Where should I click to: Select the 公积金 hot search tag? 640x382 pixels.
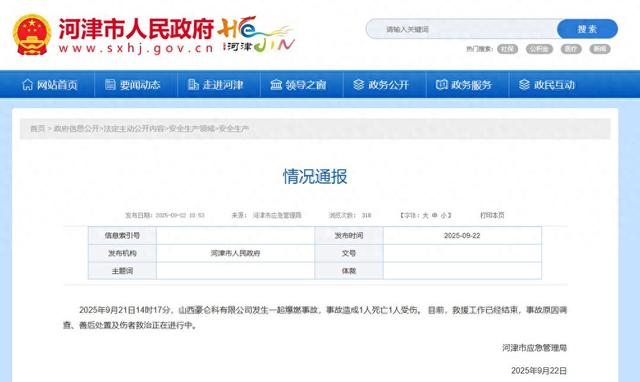[539, 49]
